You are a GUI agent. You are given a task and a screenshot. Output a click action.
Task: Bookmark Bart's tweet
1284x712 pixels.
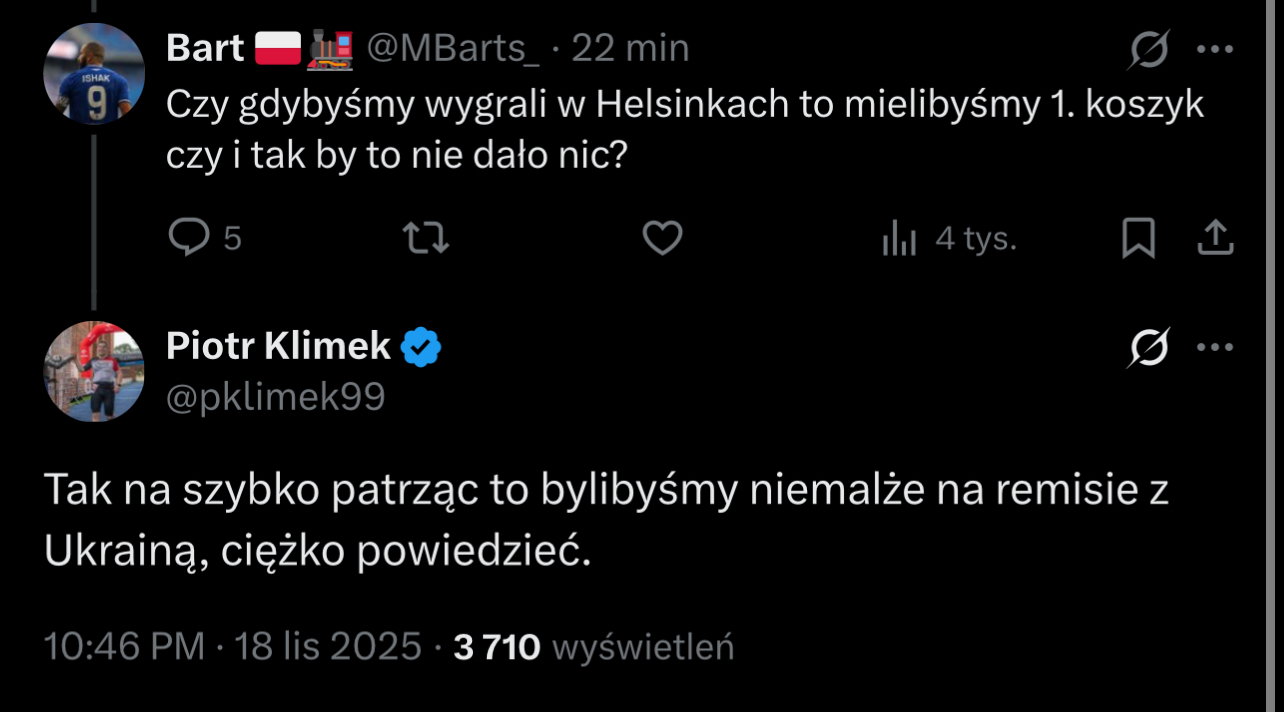click(x=1138, y=238)
